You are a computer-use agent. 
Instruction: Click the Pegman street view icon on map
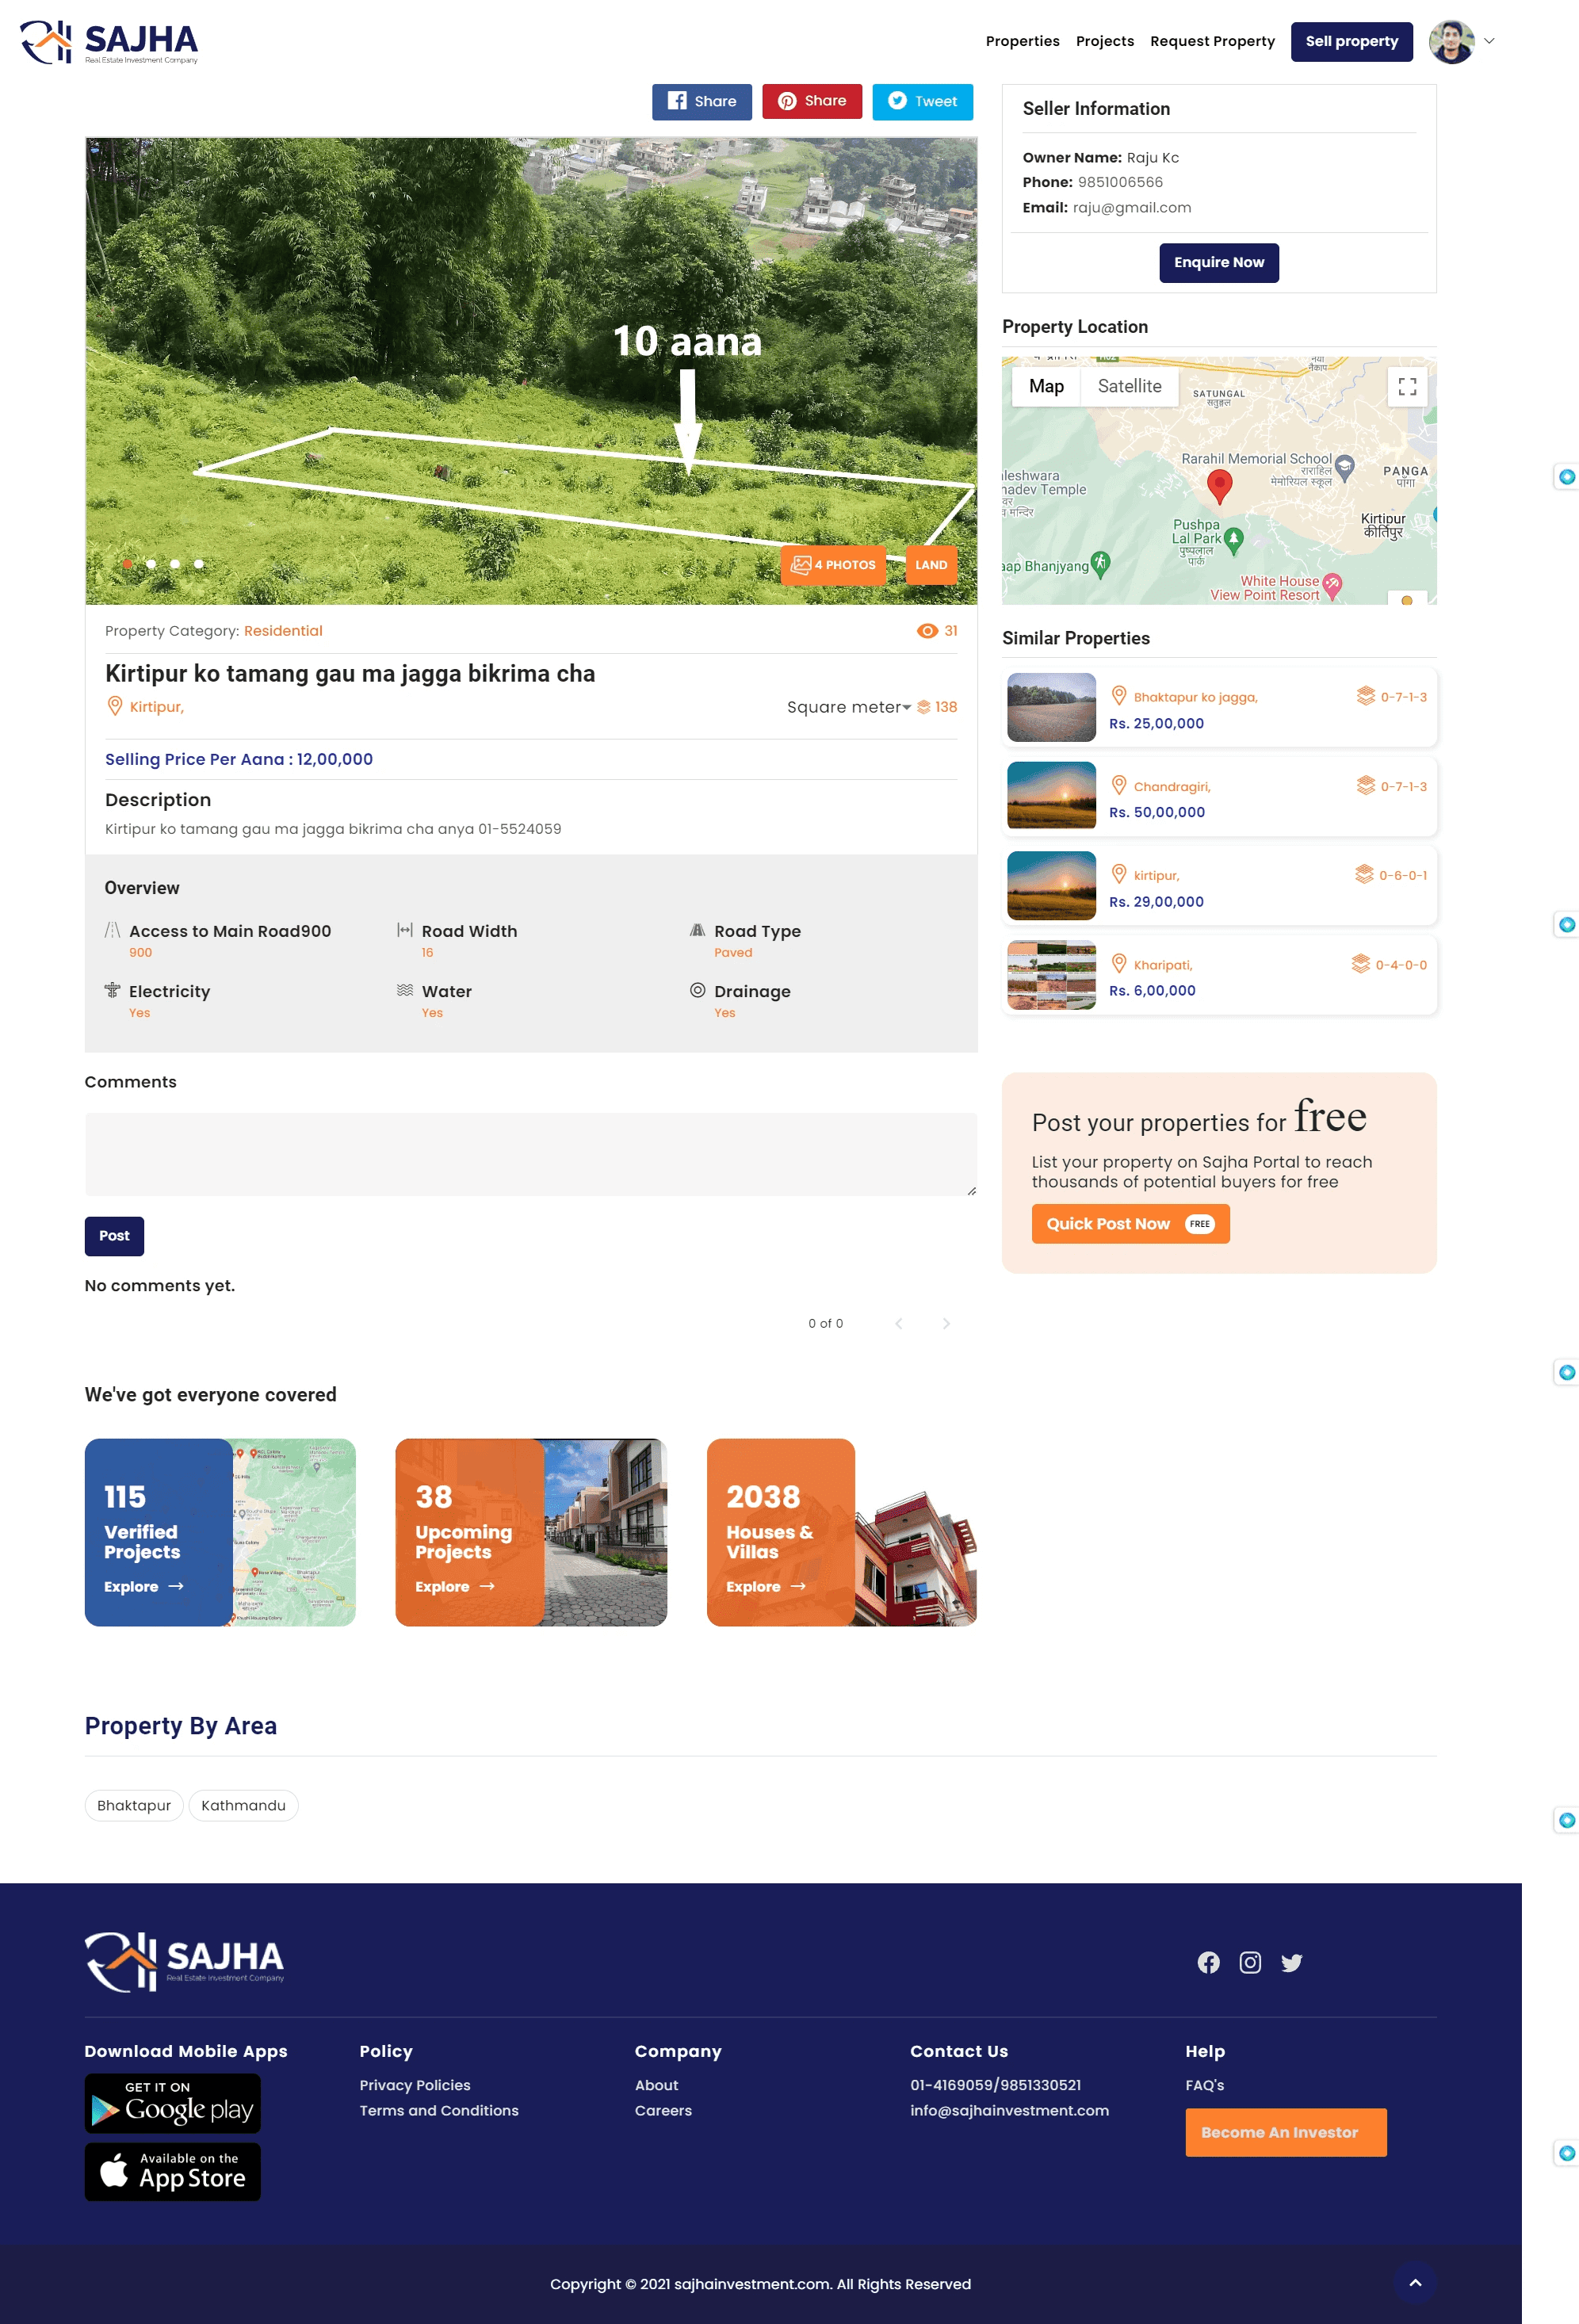pyautogui.click(x=1406, y=599)
